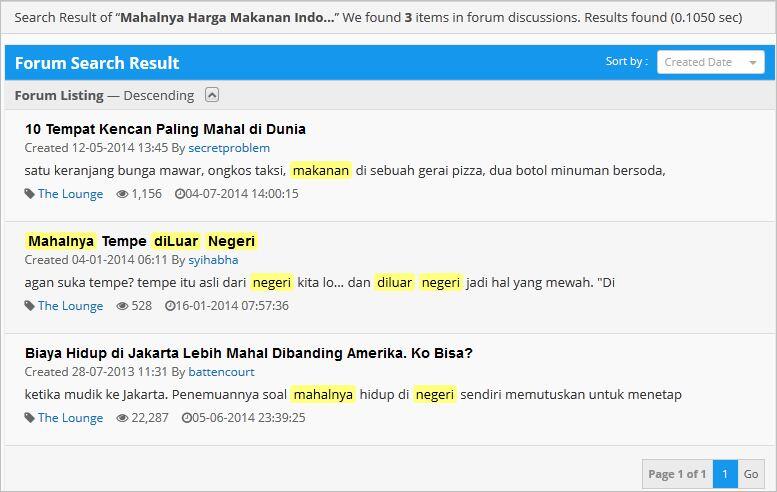
Task: Open thread Biaya Hidup di Jakarta Lebih Mahal
Action: (249, 353)
